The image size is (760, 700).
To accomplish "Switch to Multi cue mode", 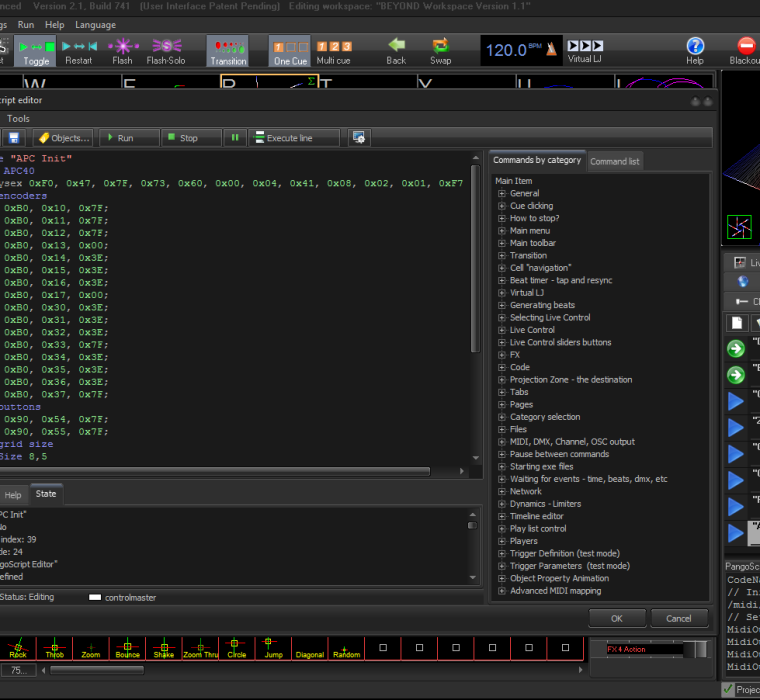I will pyautogui.click(x=334, y=50).
